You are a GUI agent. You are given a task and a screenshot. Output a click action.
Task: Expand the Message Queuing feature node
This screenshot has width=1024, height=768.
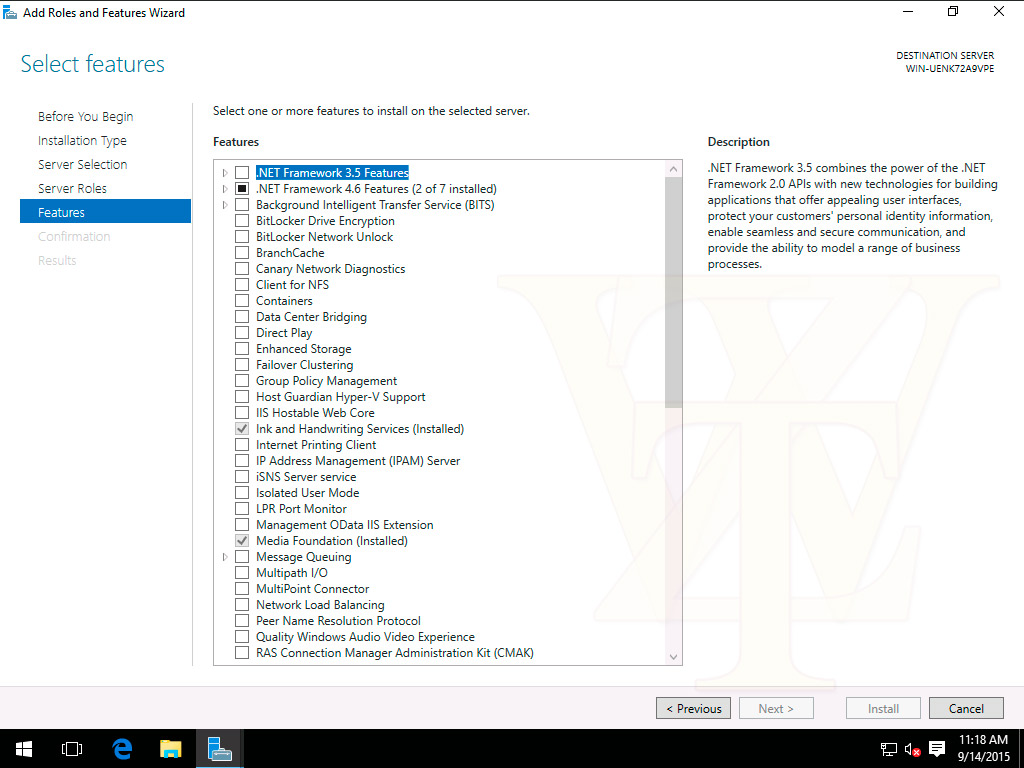pyautogui.click(x=225, y=557)
